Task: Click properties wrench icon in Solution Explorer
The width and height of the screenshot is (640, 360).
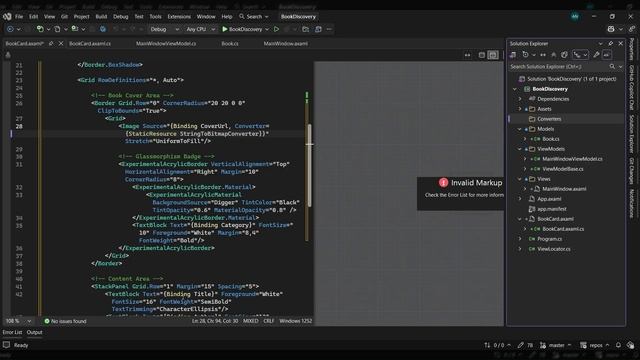Action: (x=596, y=55)
